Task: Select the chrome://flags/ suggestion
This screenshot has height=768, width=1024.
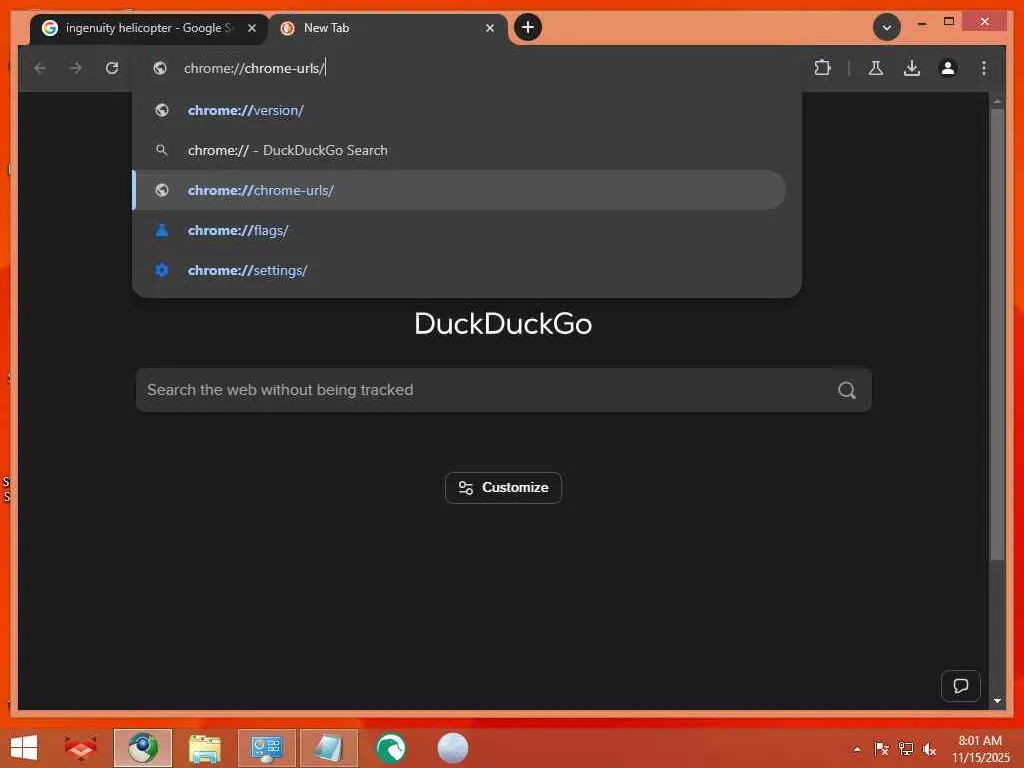Action: 460,230
